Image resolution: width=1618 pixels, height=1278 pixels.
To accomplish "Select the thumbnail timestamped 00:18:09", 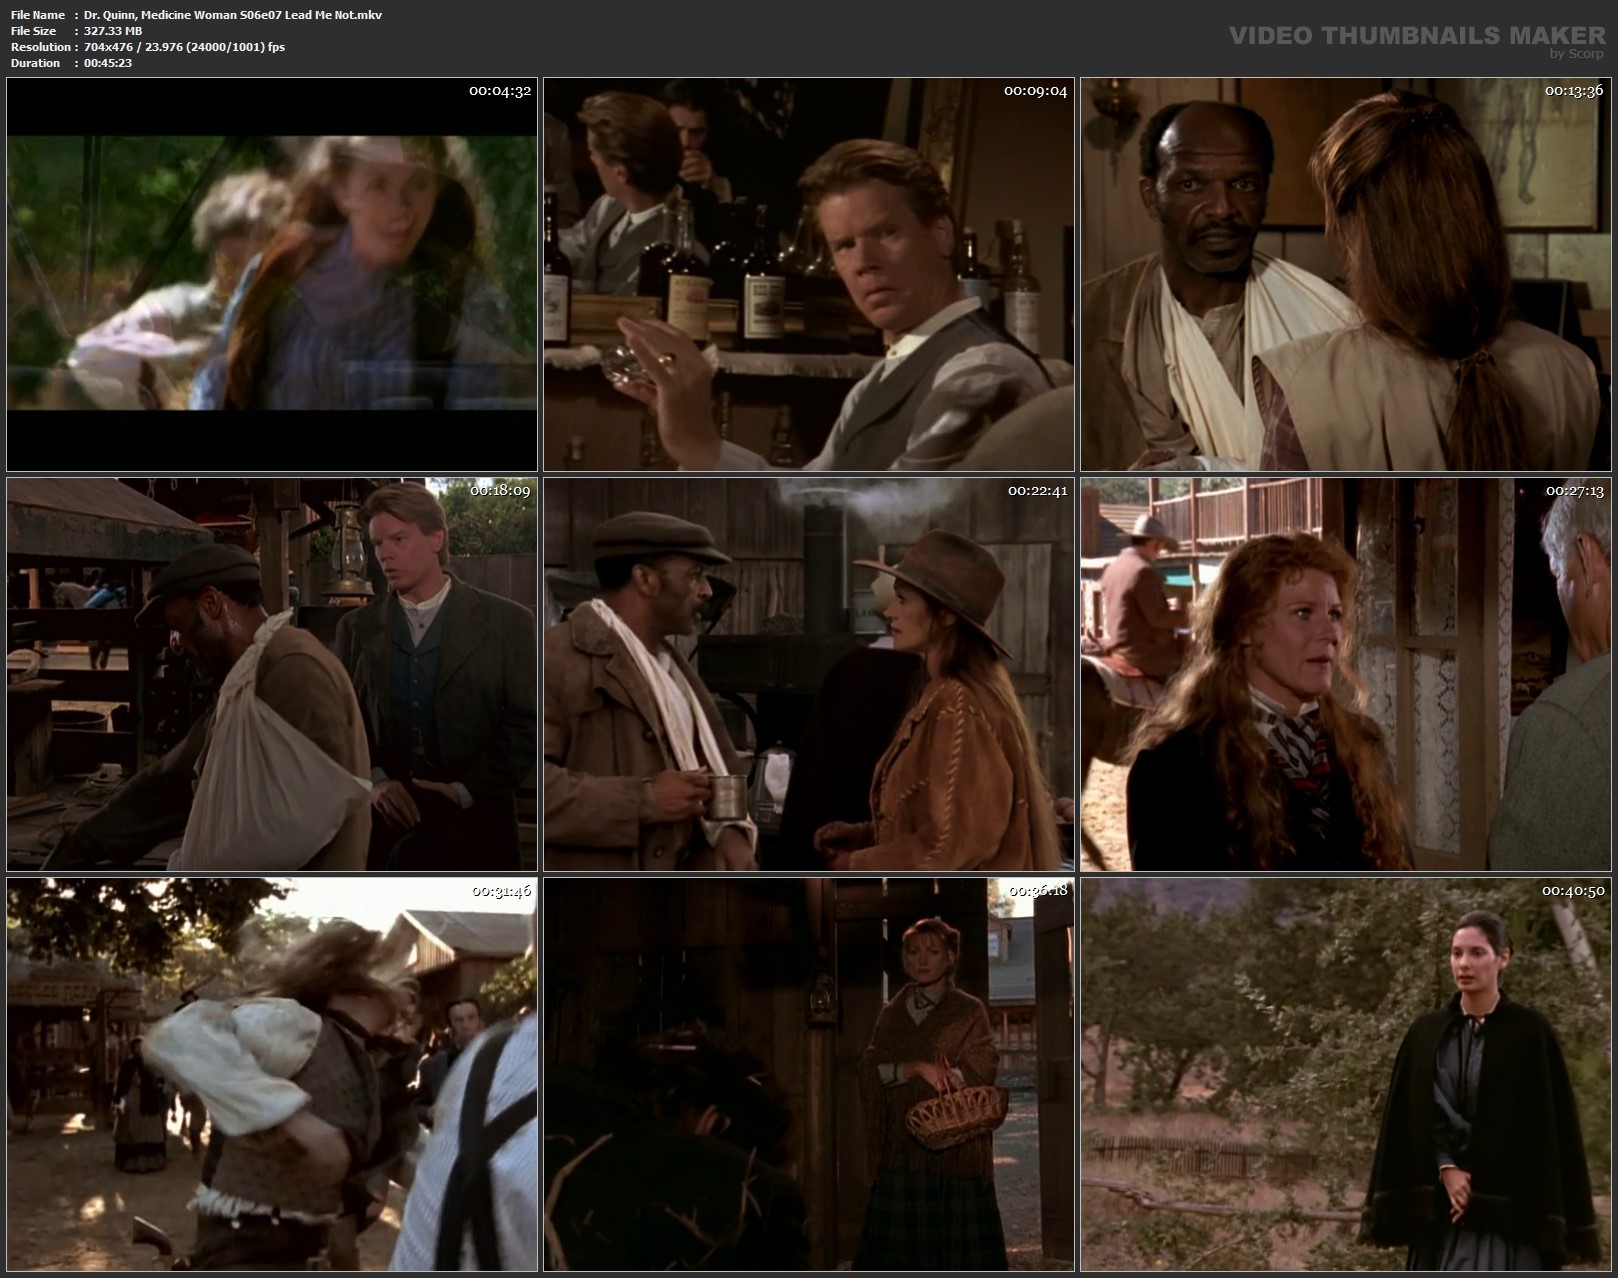I will click(272, 674).
